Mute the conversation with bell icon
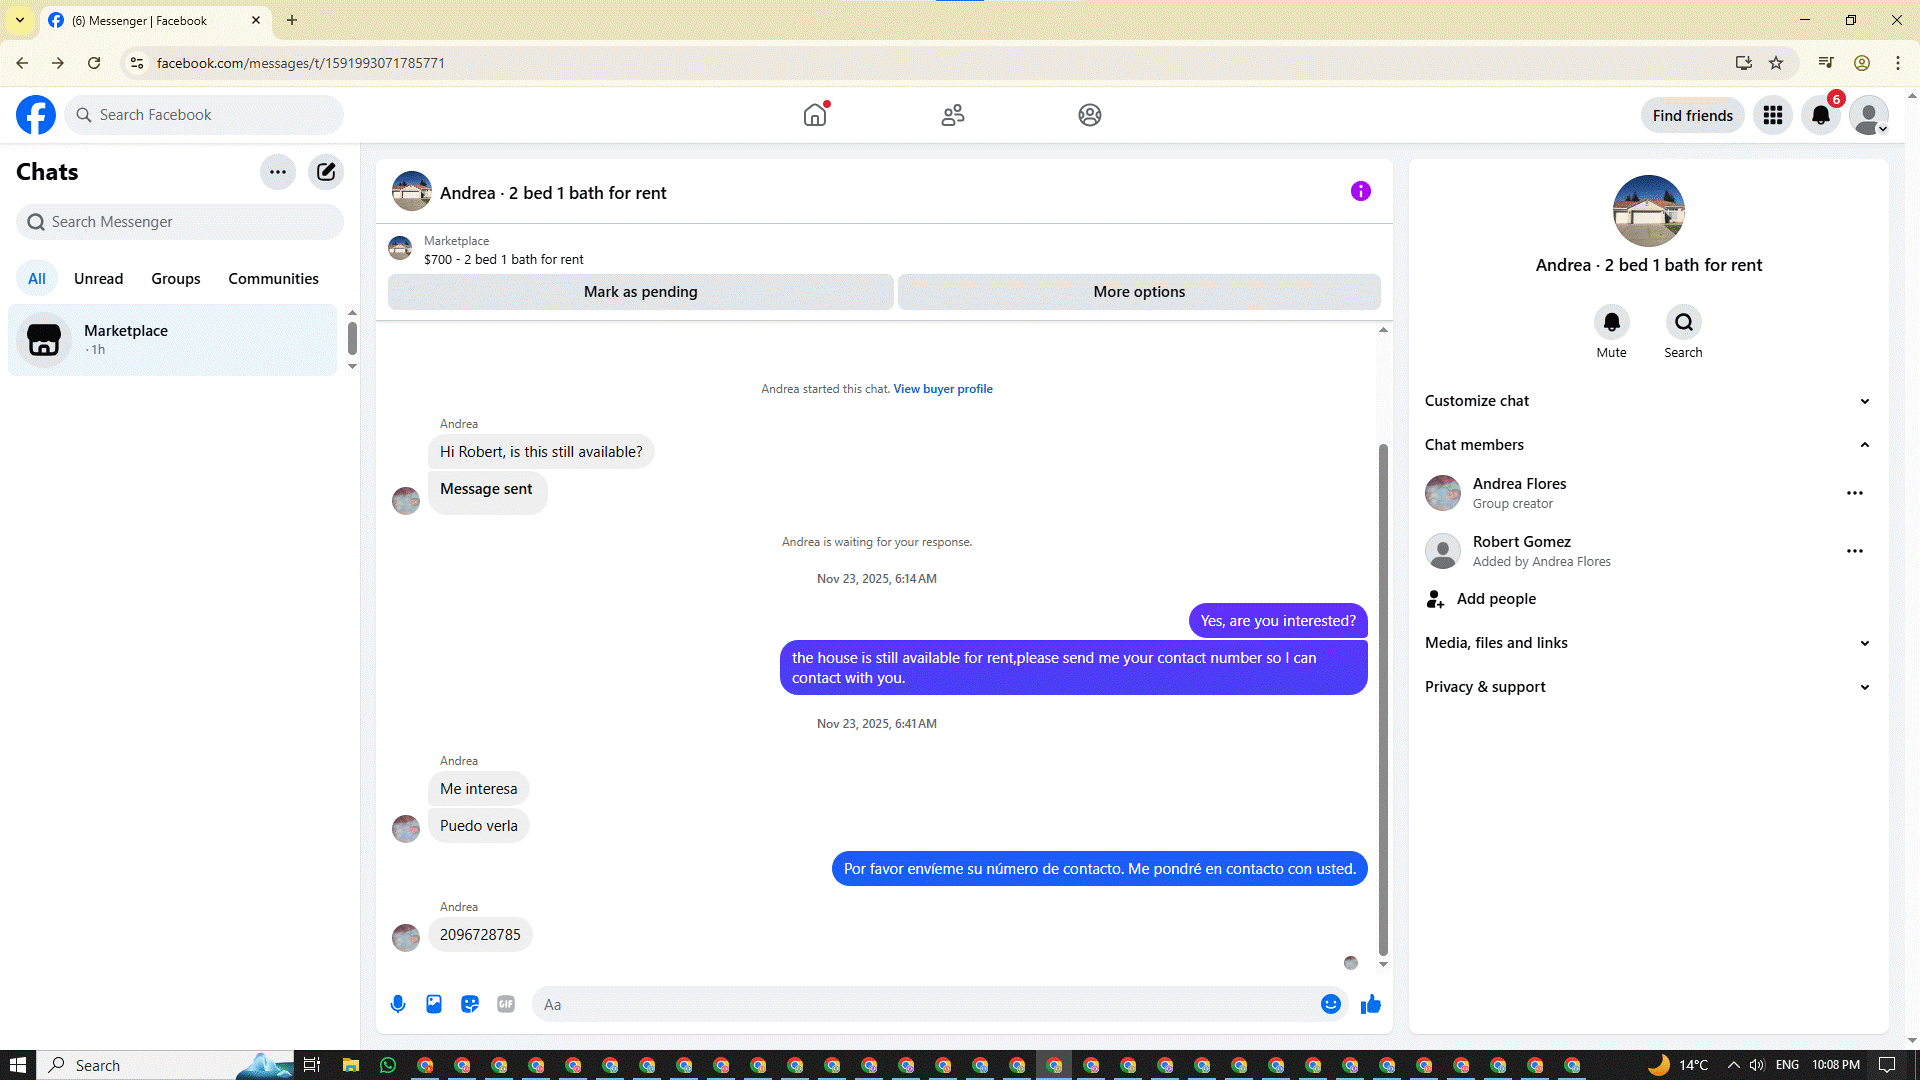Screen dimensions: 1920x1080 (x=1612, y=322)
